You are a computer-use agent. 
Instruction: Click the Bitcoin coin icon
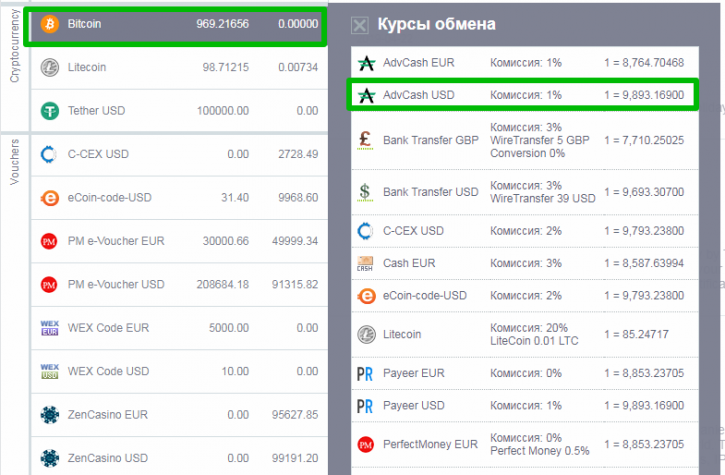tap(49, 24)
